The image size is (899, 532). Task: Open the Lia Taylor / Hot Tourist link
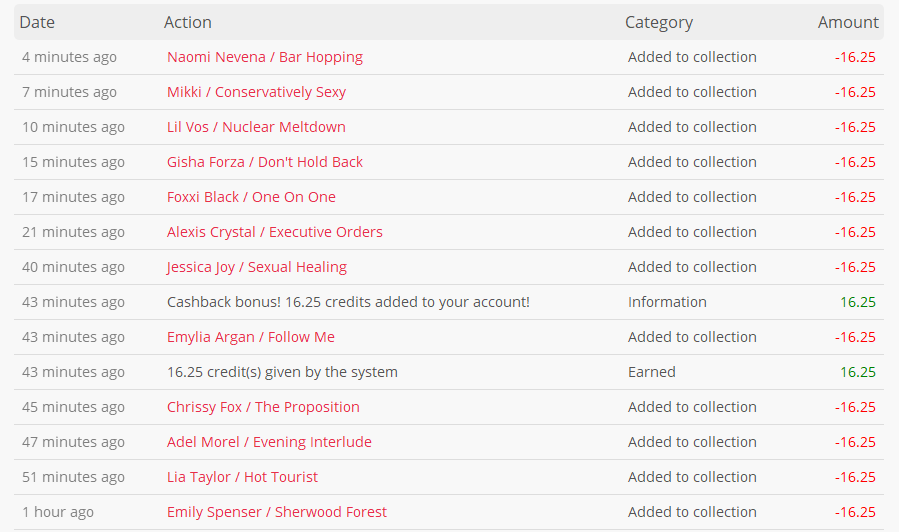click(x=242, y=477)
